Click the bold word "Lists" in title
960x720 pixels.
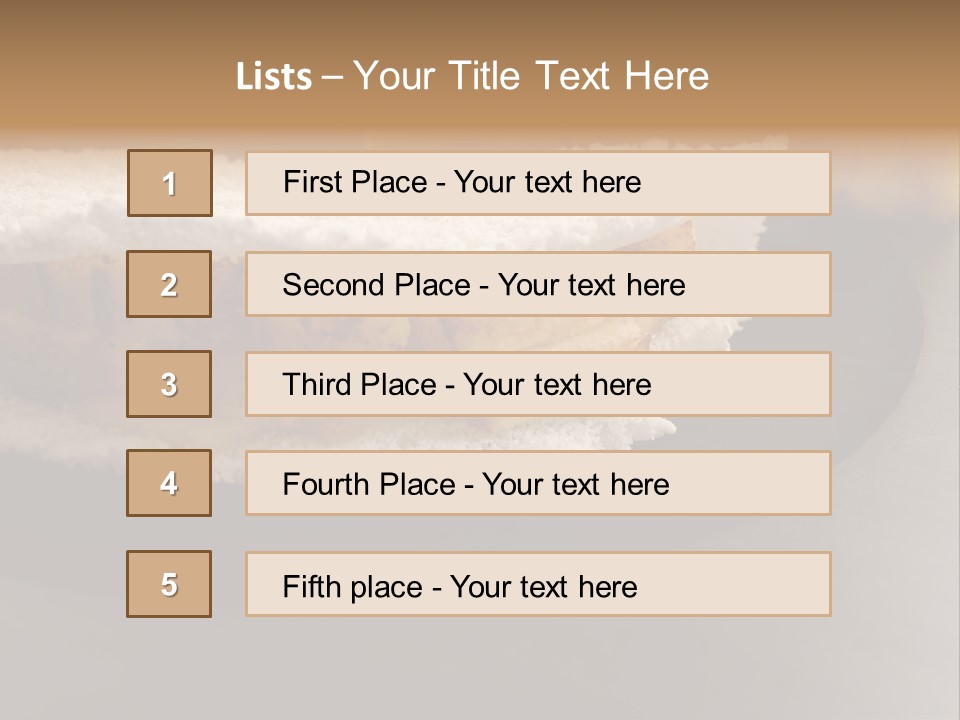[273, 77]
